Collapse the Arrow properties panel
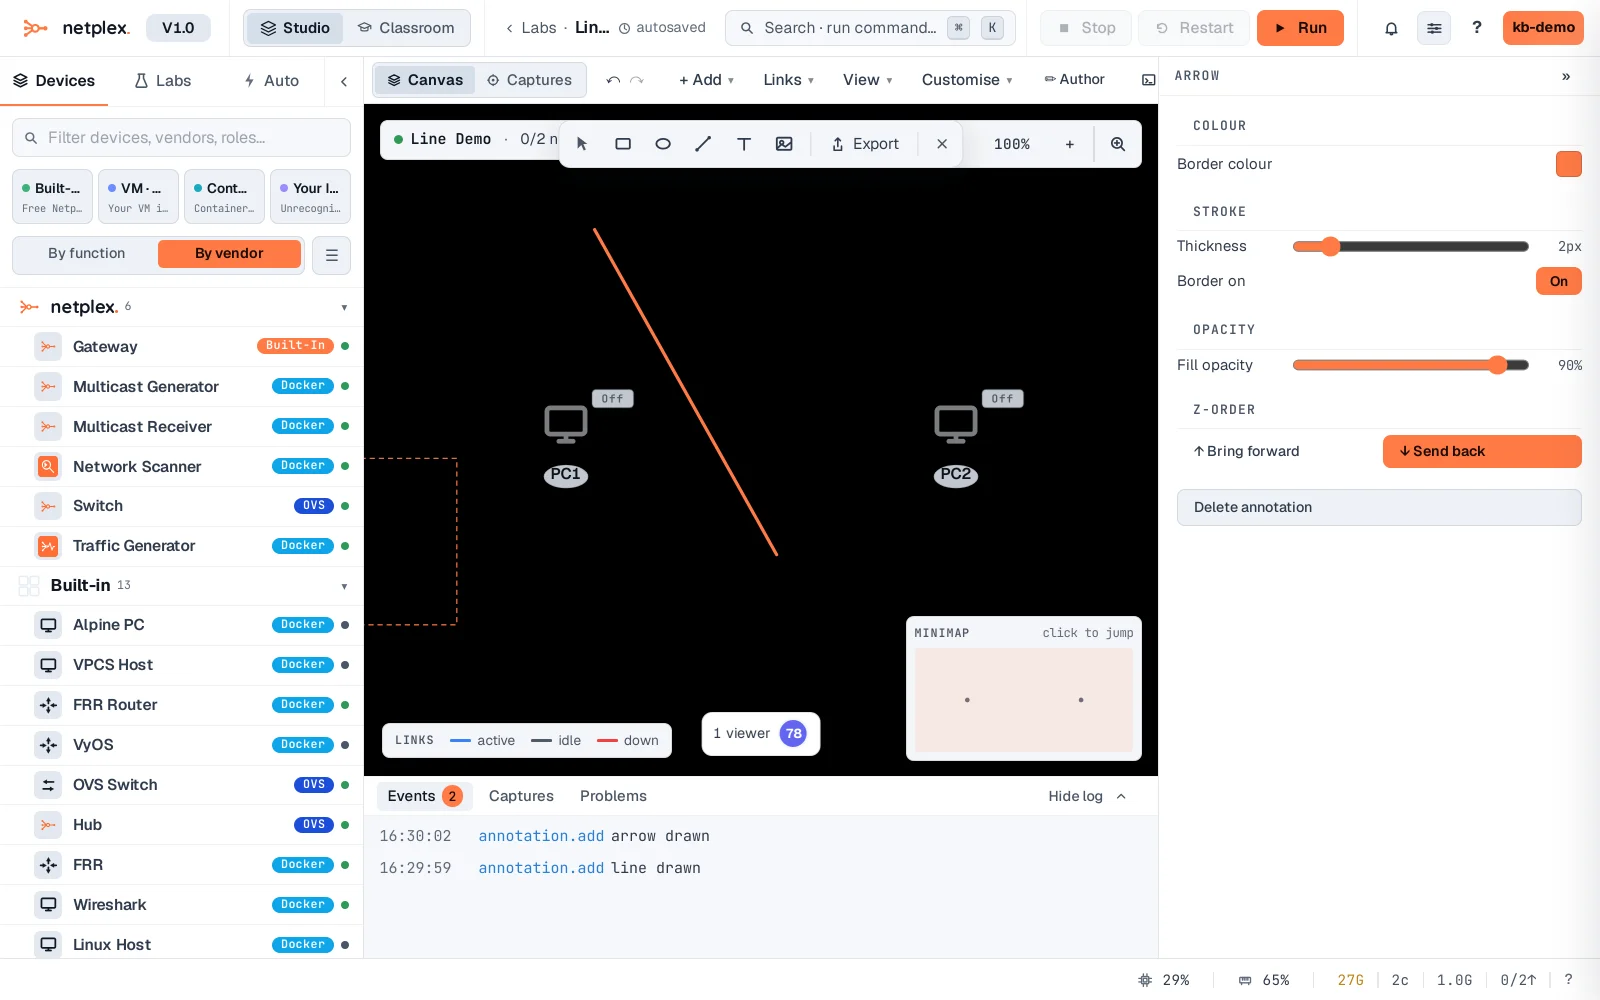Image resolution: width=1600 pixels, height=1000 pixels. coord(1566,76)
